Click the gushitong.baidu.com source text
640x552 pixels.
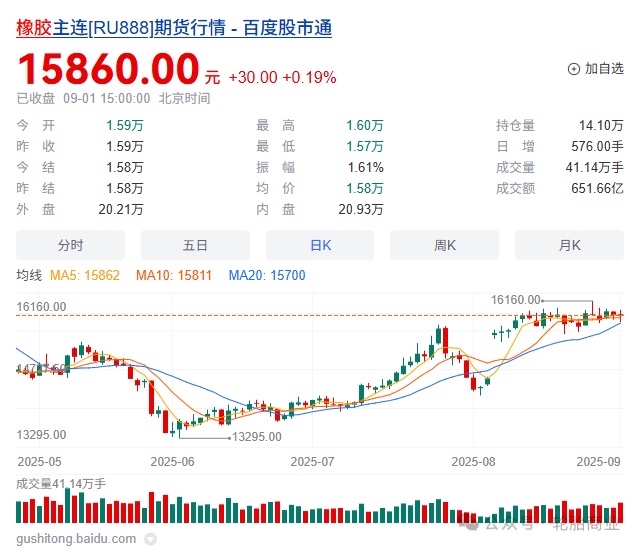coord(76,539)
